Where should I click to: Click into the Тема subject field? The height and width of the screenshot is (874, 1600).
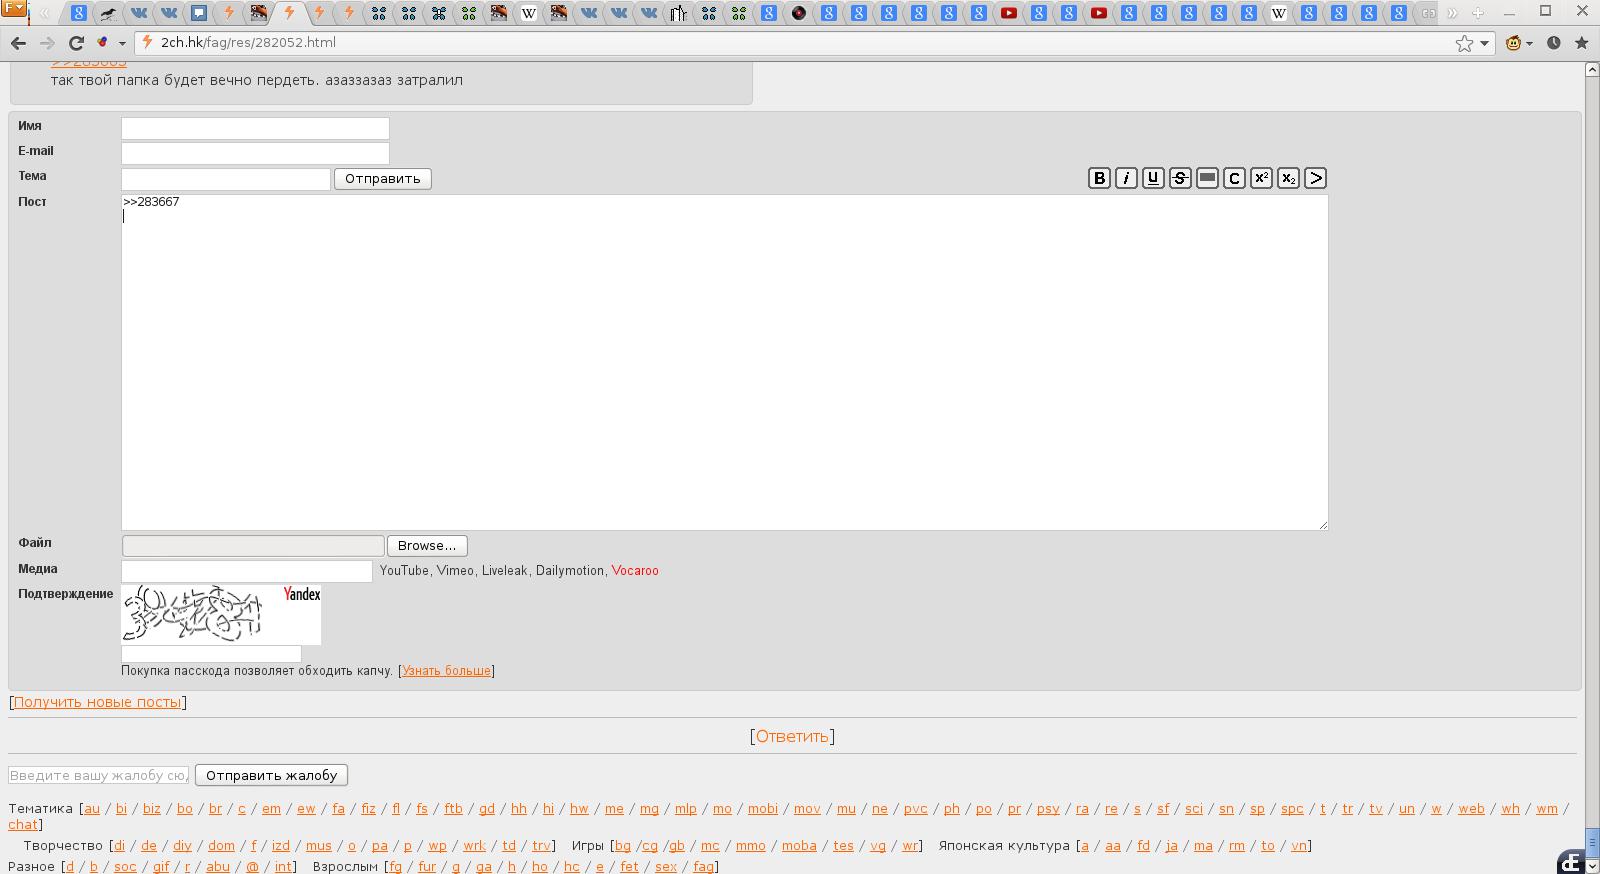tap(226, 179)
